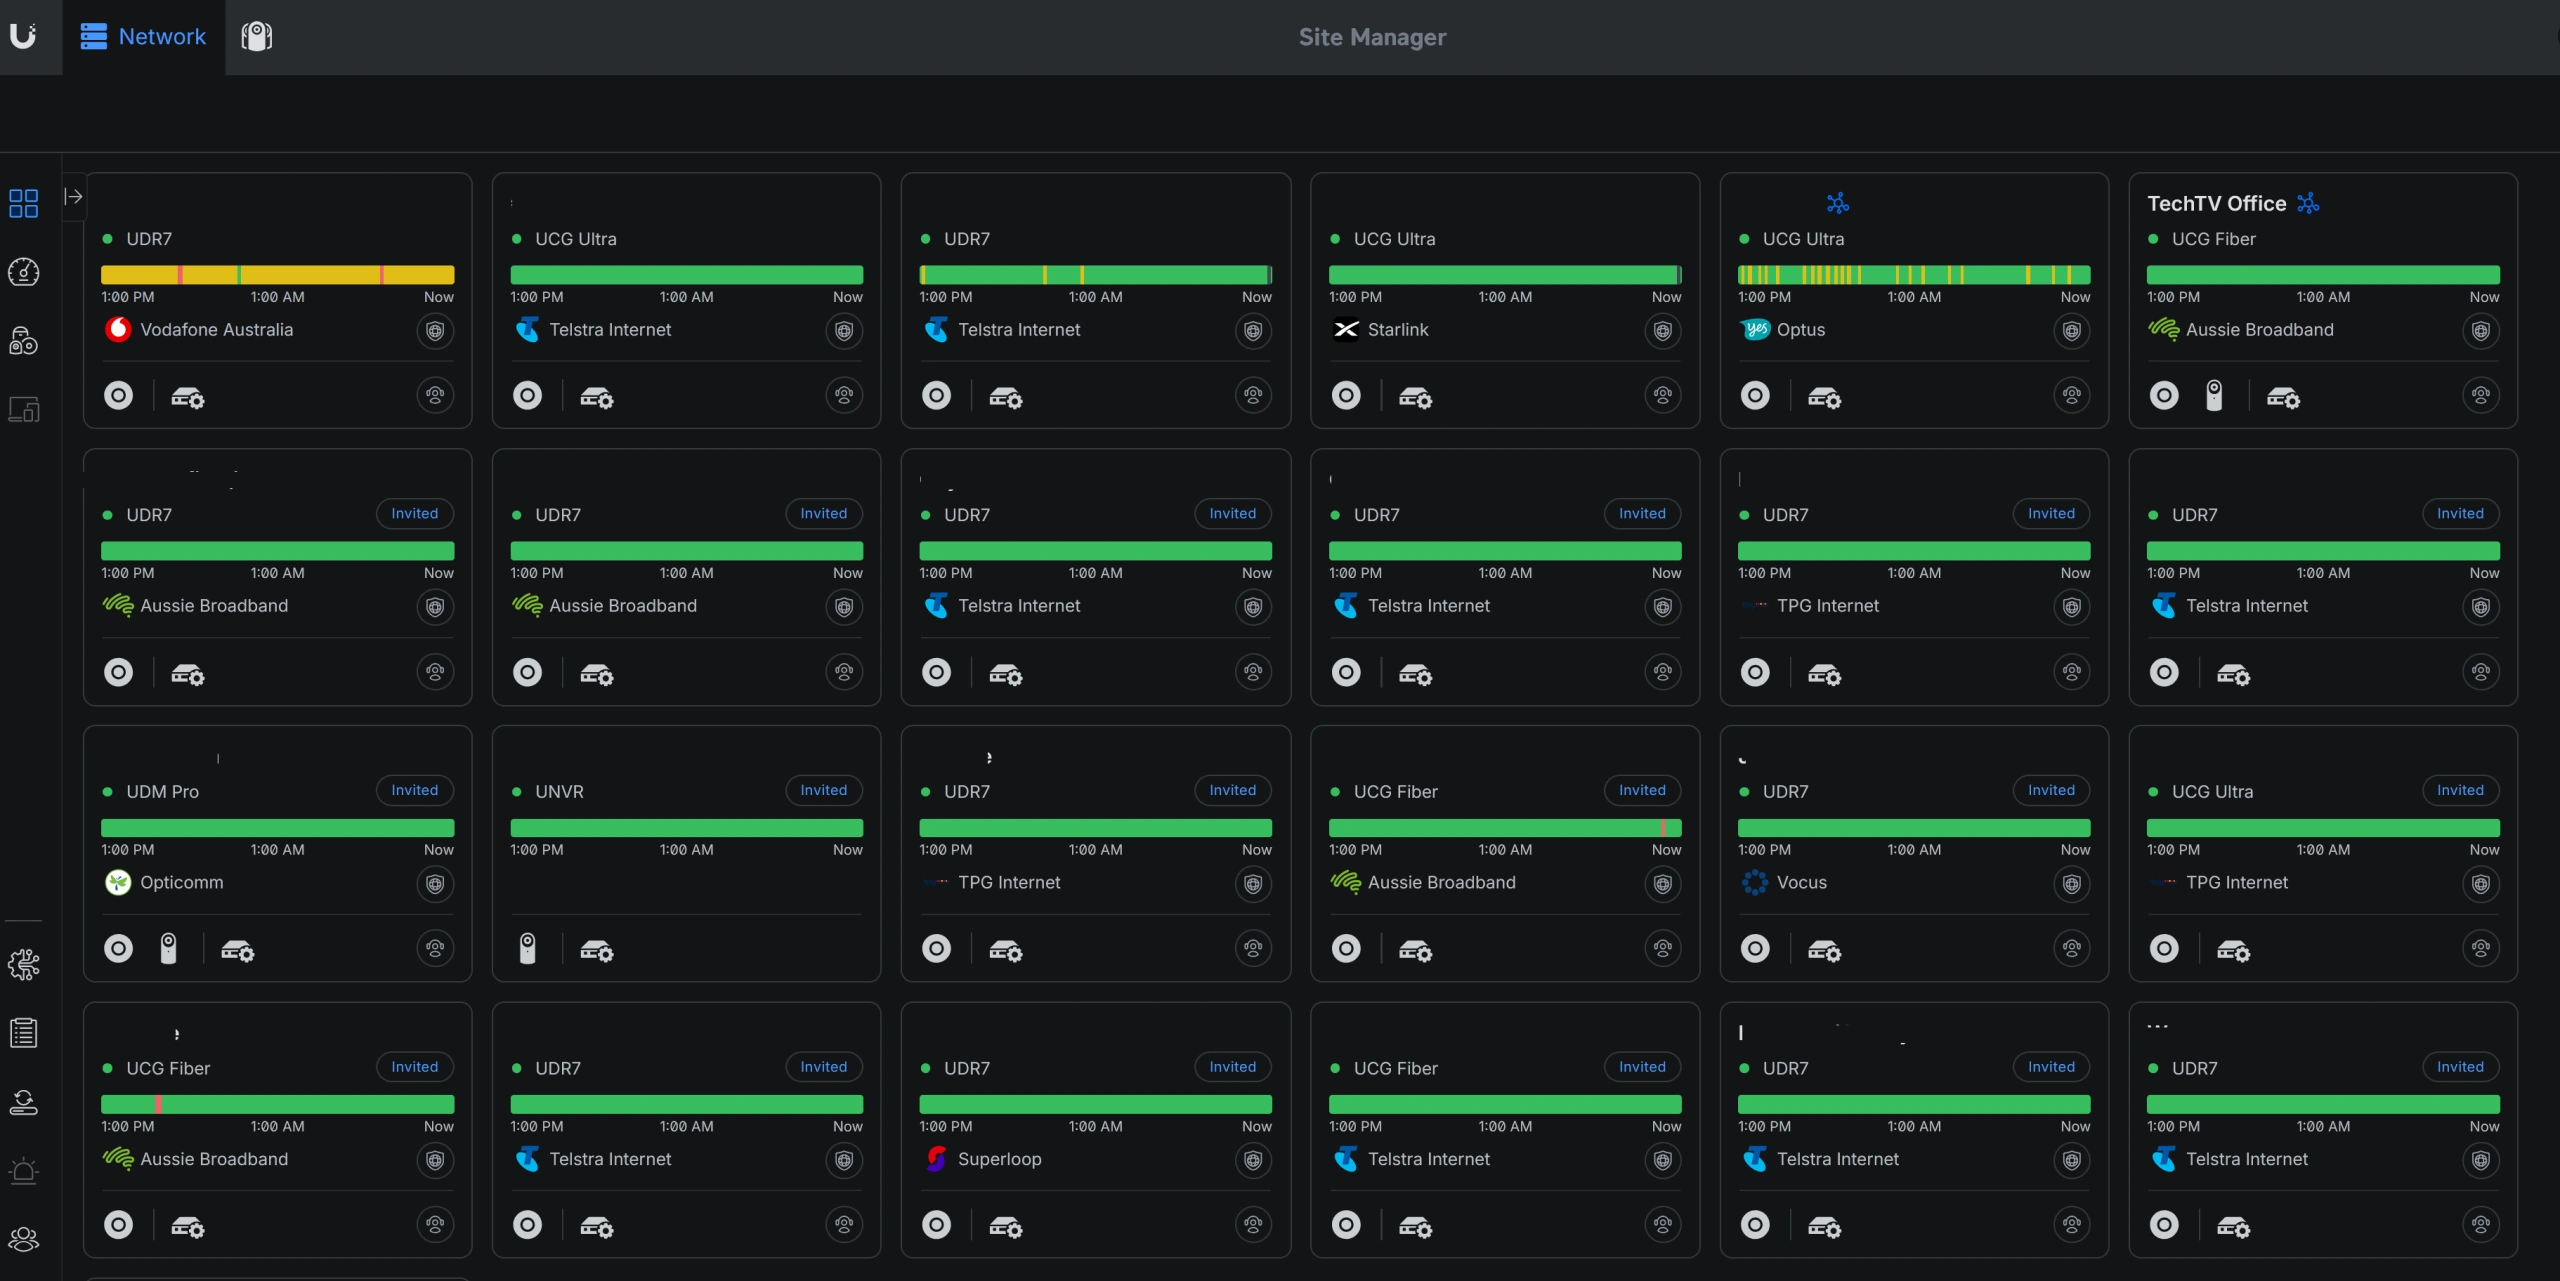Click the Optus ISP name
The image size is (2560, 1281).
point(1801,329)
